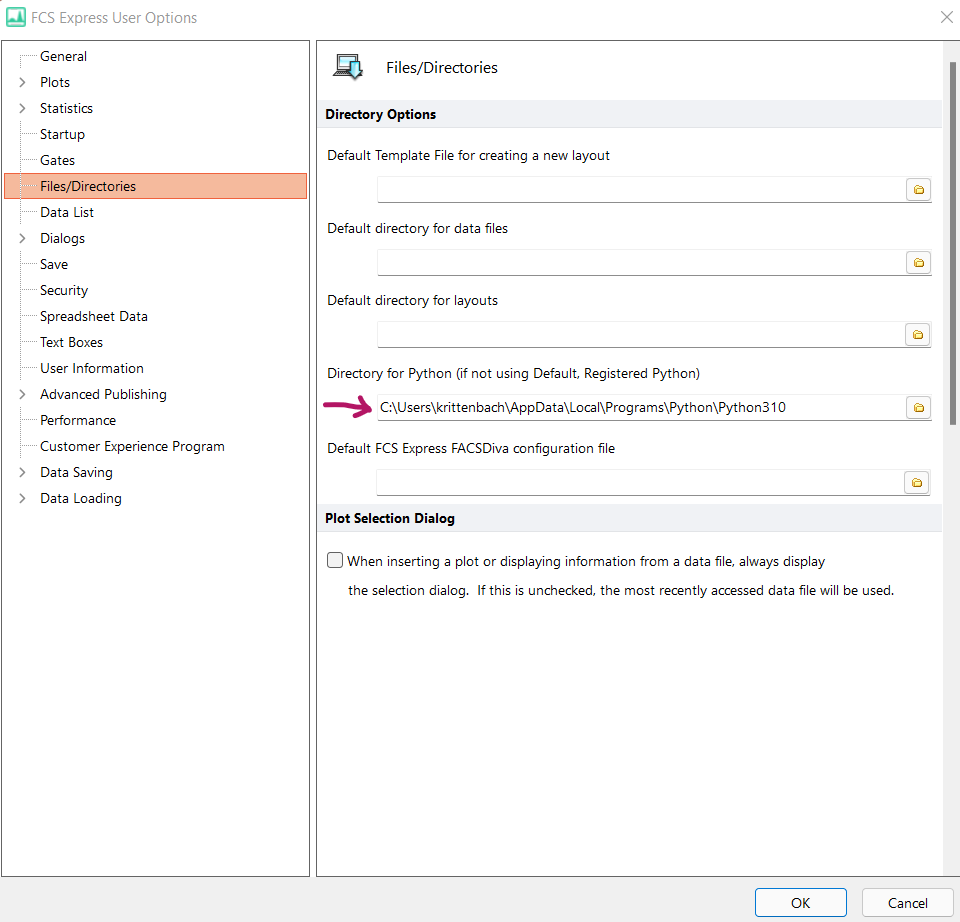Enable always display selection dialog checkbox

coord(335,561)
